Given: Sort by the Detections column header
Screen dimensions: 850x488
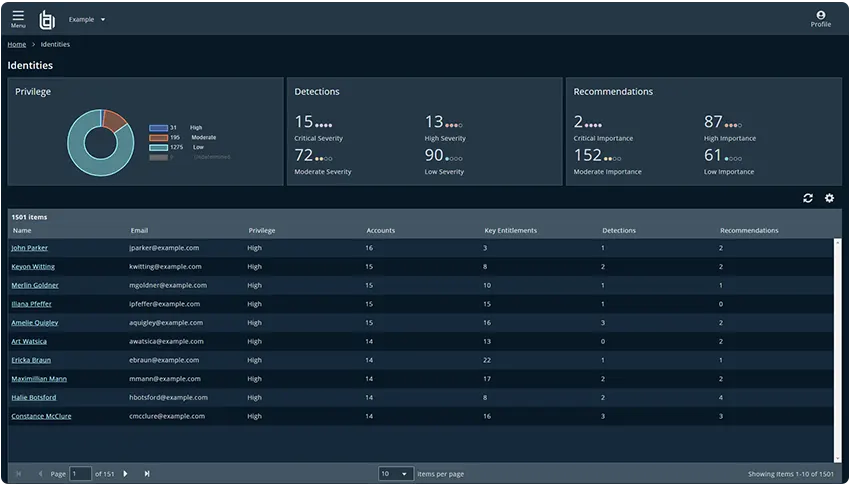Looking at the screenshot, I should click(x=619, y=230).
